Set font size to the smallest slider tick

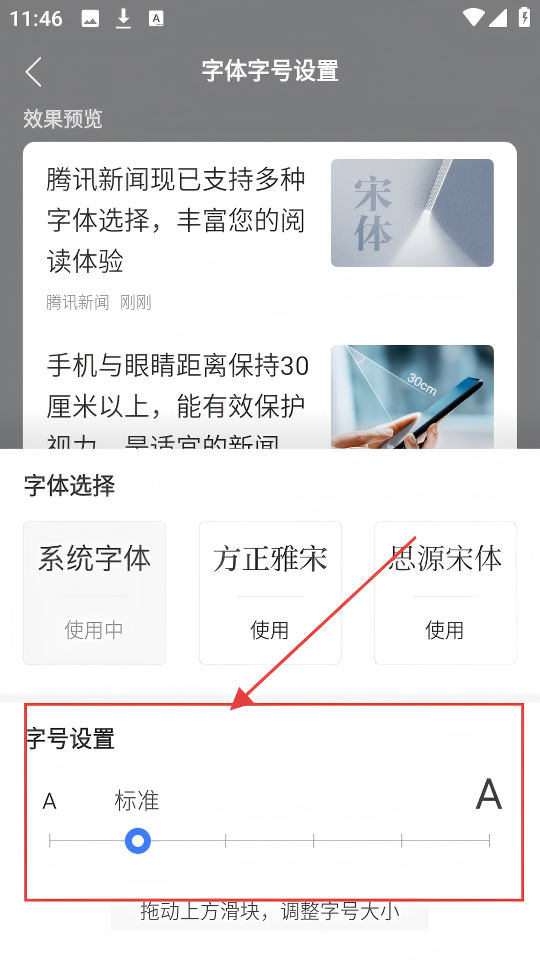pos(50,841)
